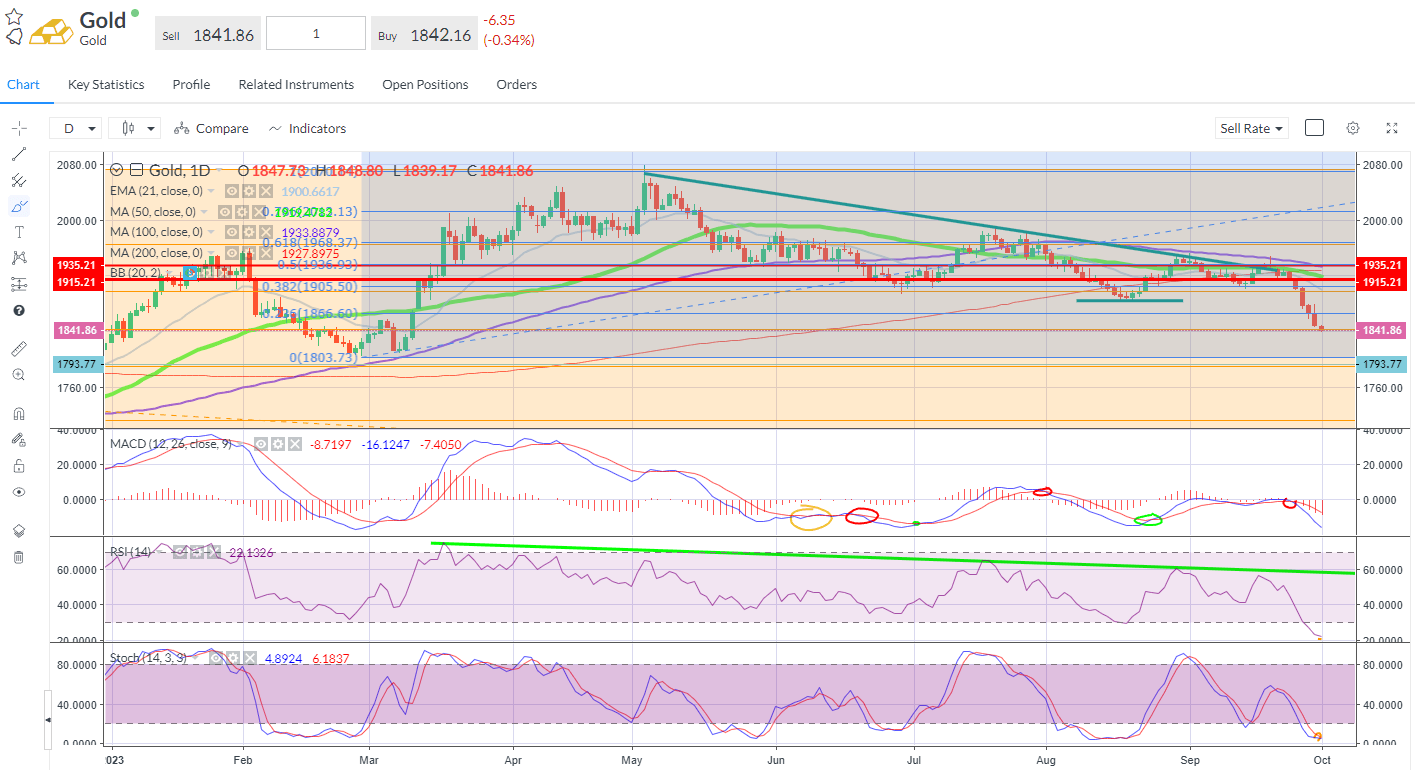Click the quantity input field
The width and height of the screenshot is (1420, 770).
point(316,33)
